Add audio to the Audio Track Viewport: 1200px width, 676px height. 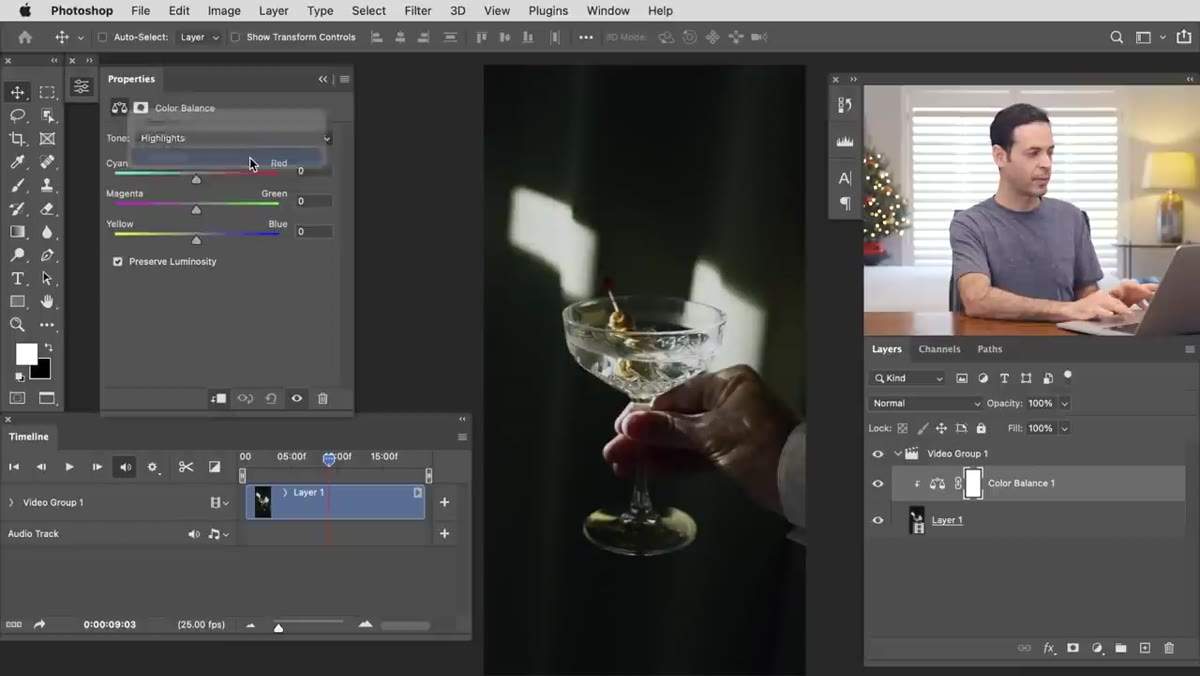(x=444, y=534)
